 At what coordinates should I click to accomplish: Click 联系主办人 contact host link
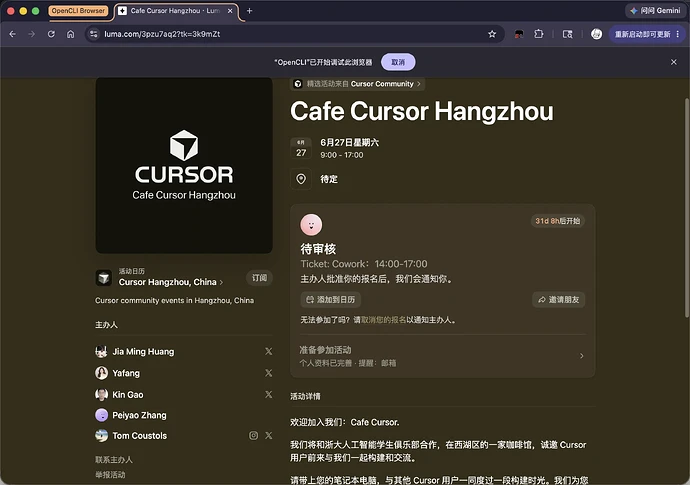[114, 459]
